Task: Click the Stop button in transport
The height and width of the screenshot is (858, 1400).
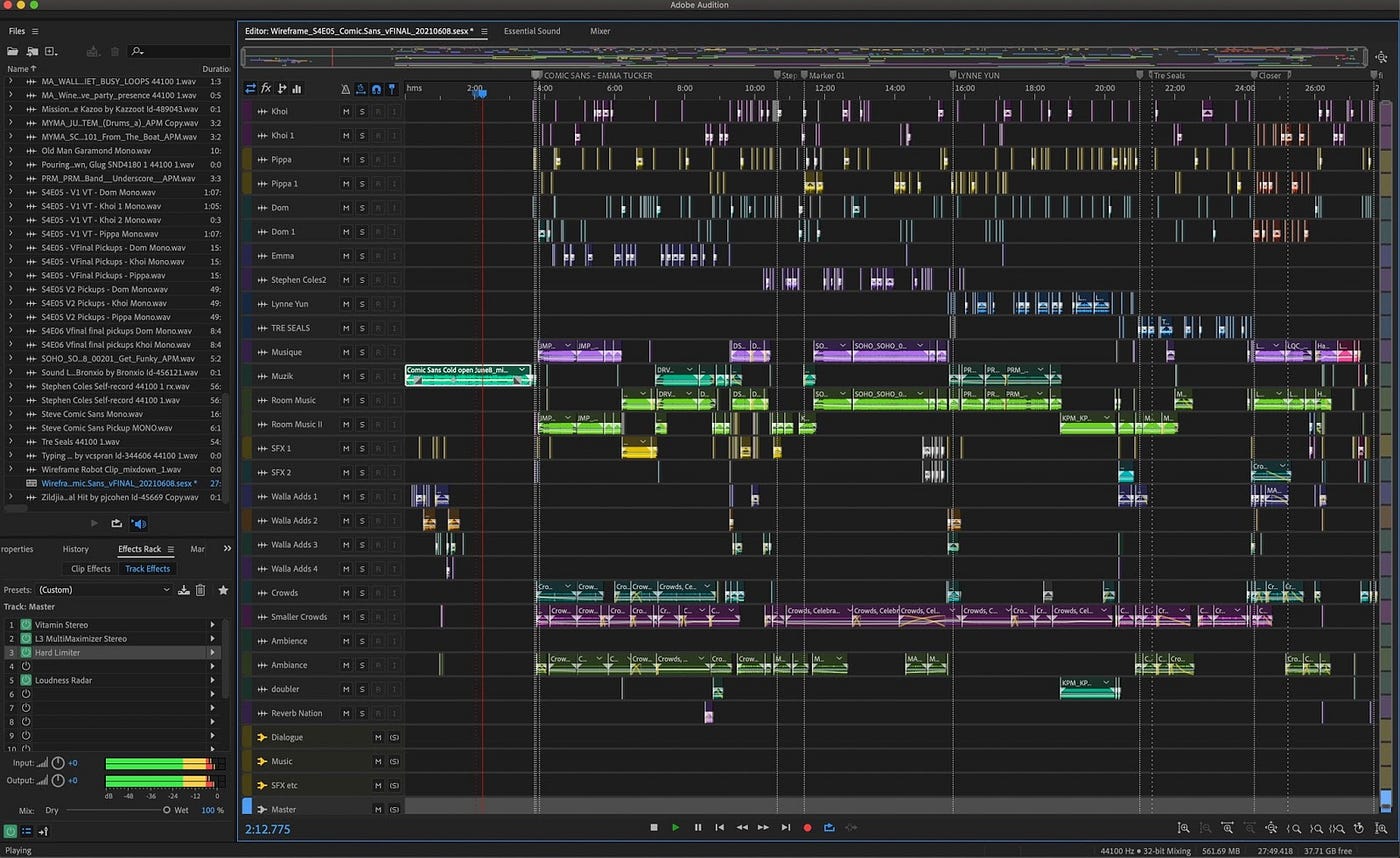Action: click(x=654, y=828)
